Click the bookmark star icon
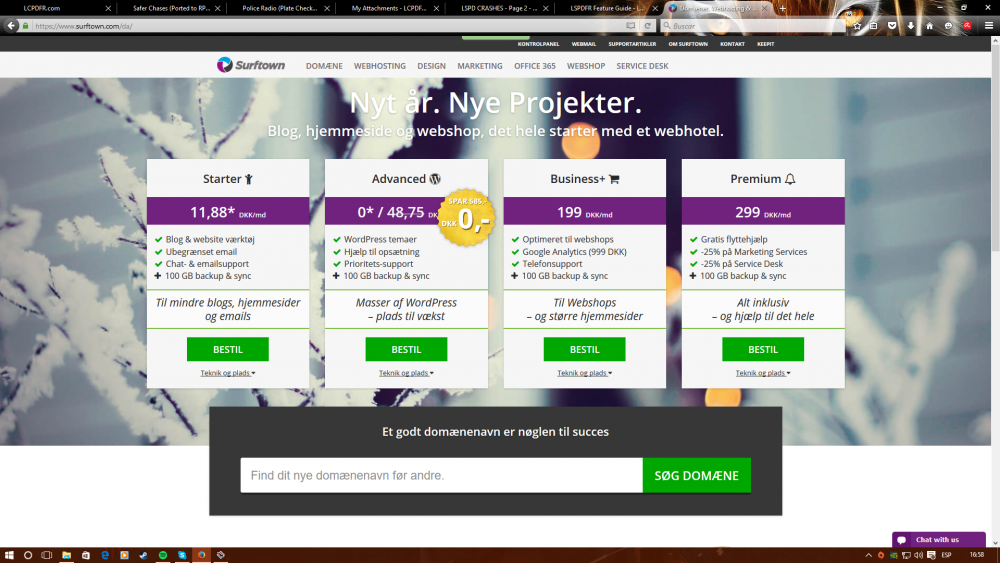 tap(857, 26)
